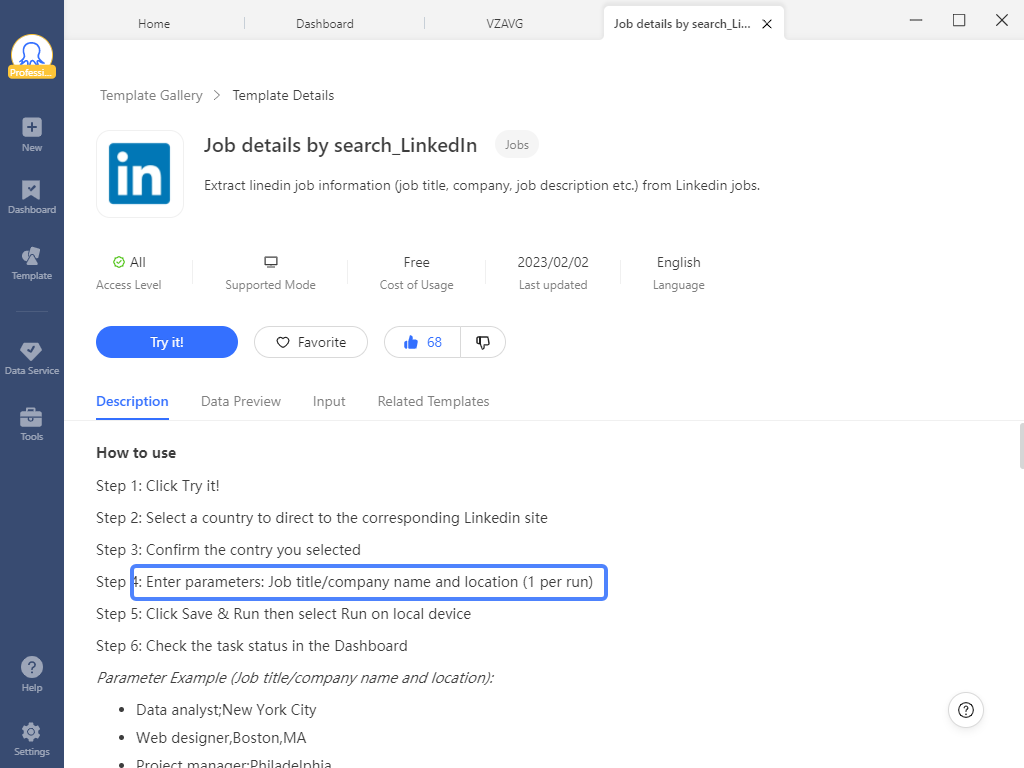The width and height of the screenshot is (1024, 768).
Task: Click the vertical scrollbar on the right
Action: click(x=1021, y=446)
